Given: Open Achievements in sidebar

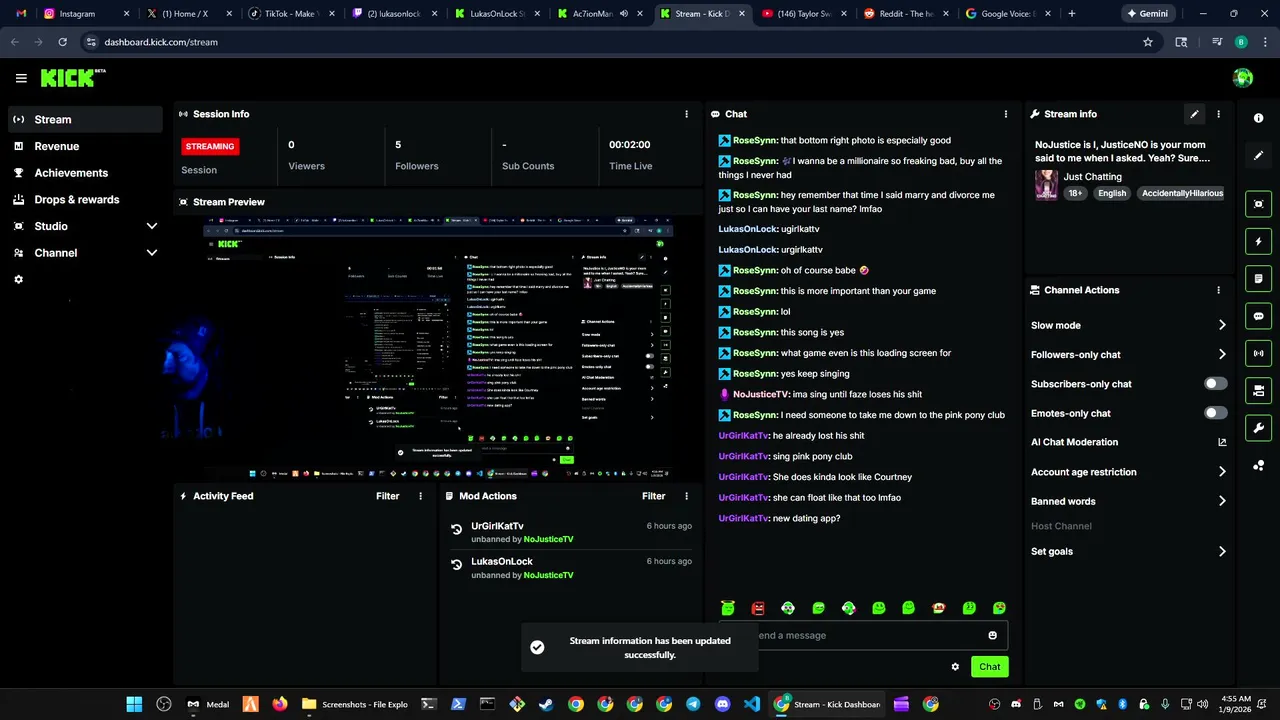Looking at the screenshot, I should pyautogui.click(x=85, y=173).
